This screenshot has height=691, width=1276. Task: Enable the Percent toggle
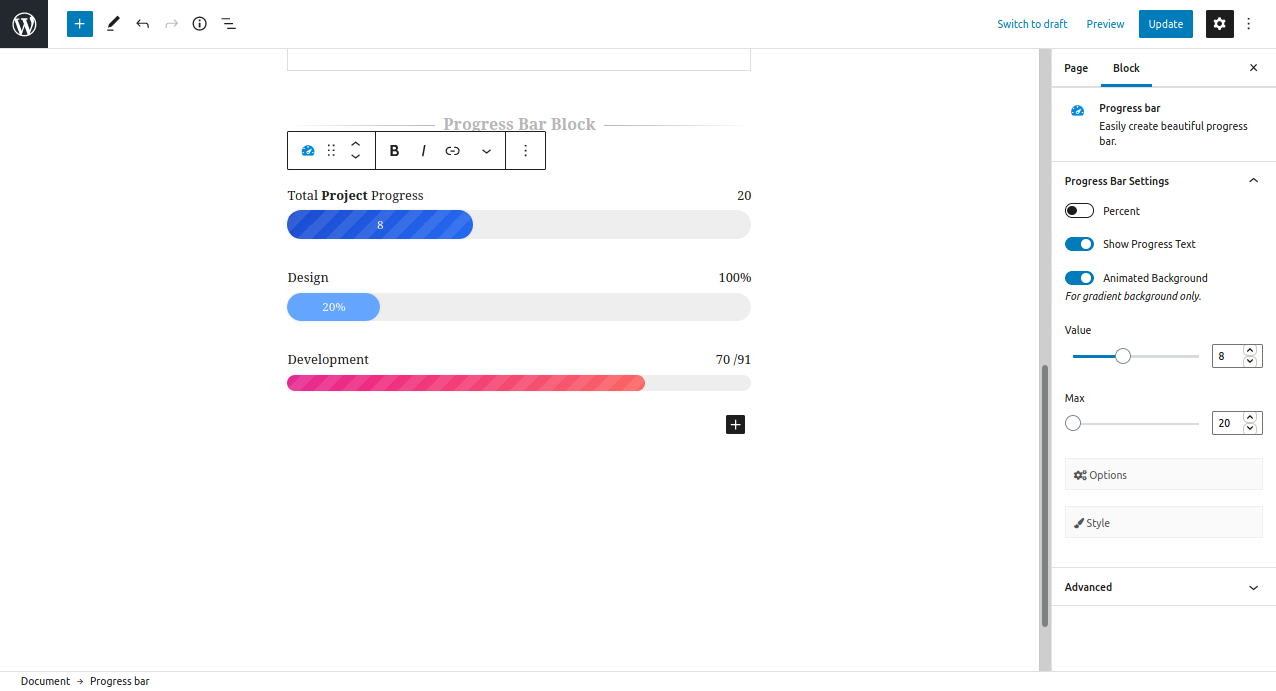click(1079, 211)
